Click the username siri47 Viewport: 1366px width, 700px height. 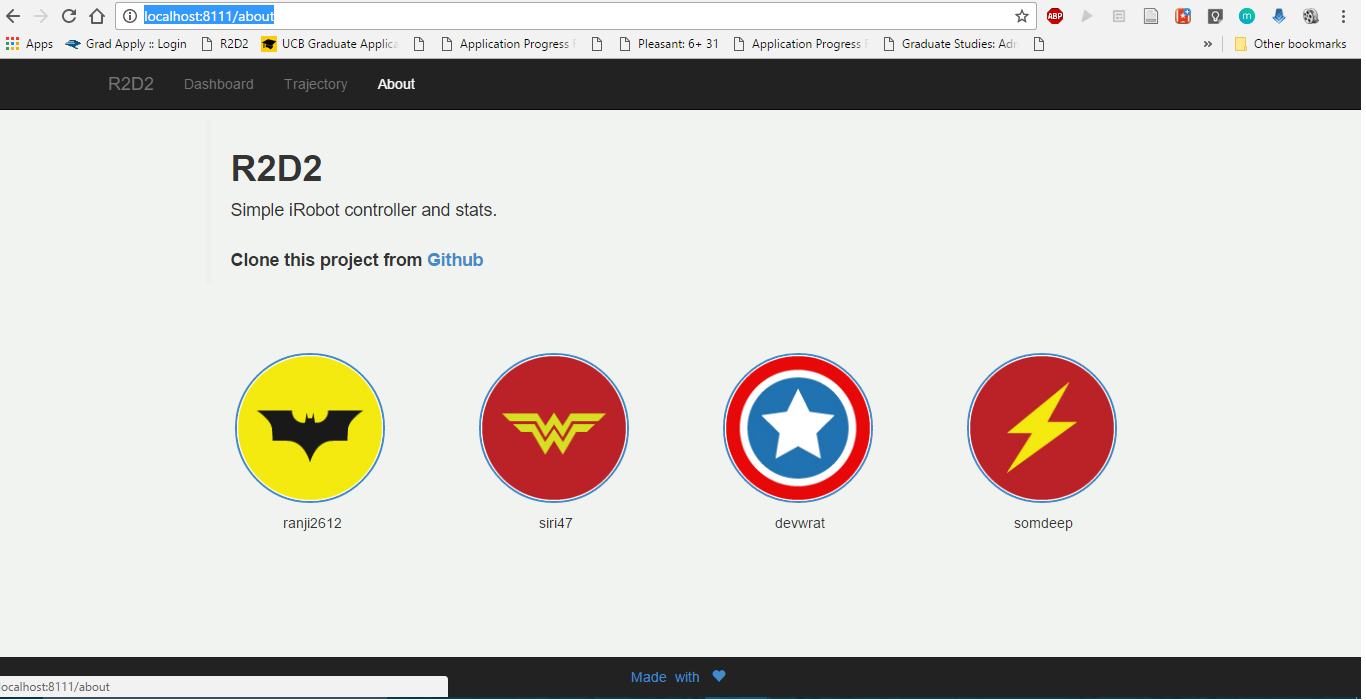[x=555, y=523]
